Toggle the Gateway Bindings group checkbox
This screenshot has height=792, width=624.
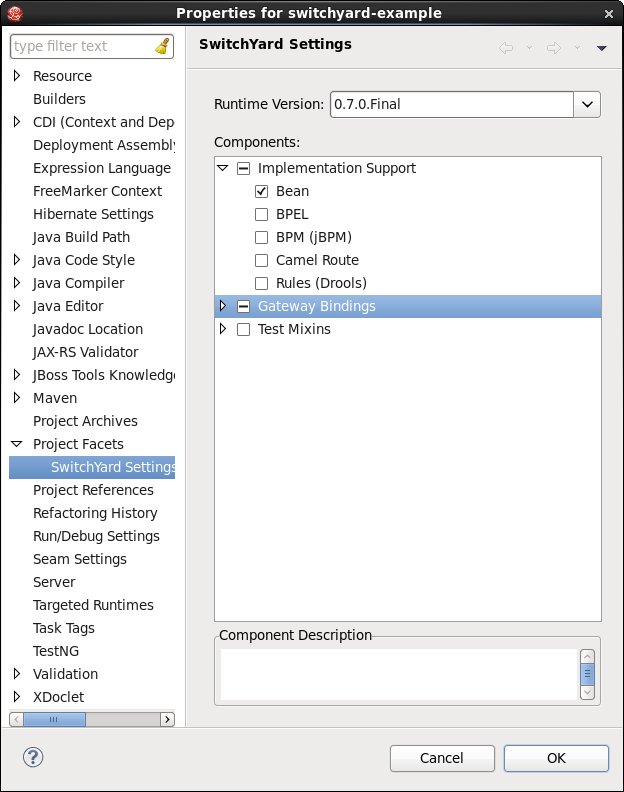pos(244,307)
